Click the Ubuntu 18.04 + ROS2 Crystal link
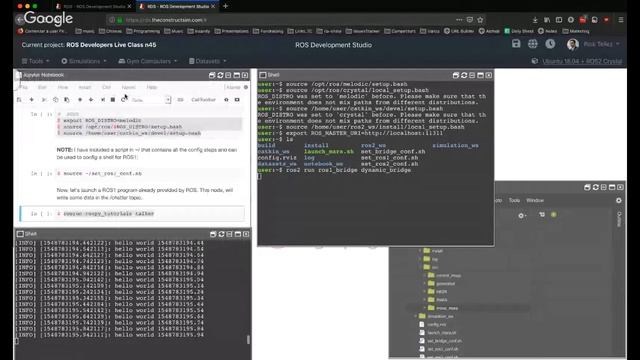Viewport: 640px width, 360px height. tap(582, 61)
